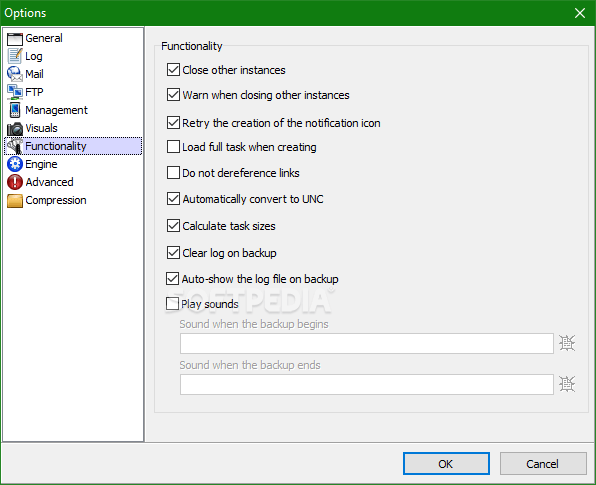The width and height of the screenshot is (596, 485).
Task: Open the Compression options page
Action: tap(56, 200)
